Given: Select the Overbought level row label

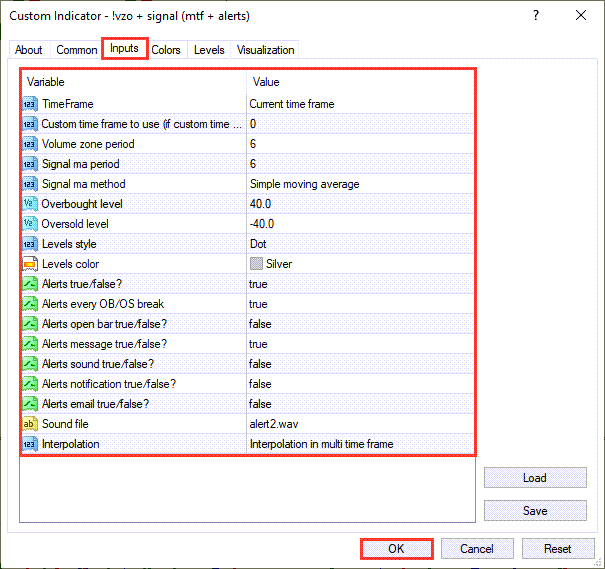Looking at the screenshot, I should (82, 204).
